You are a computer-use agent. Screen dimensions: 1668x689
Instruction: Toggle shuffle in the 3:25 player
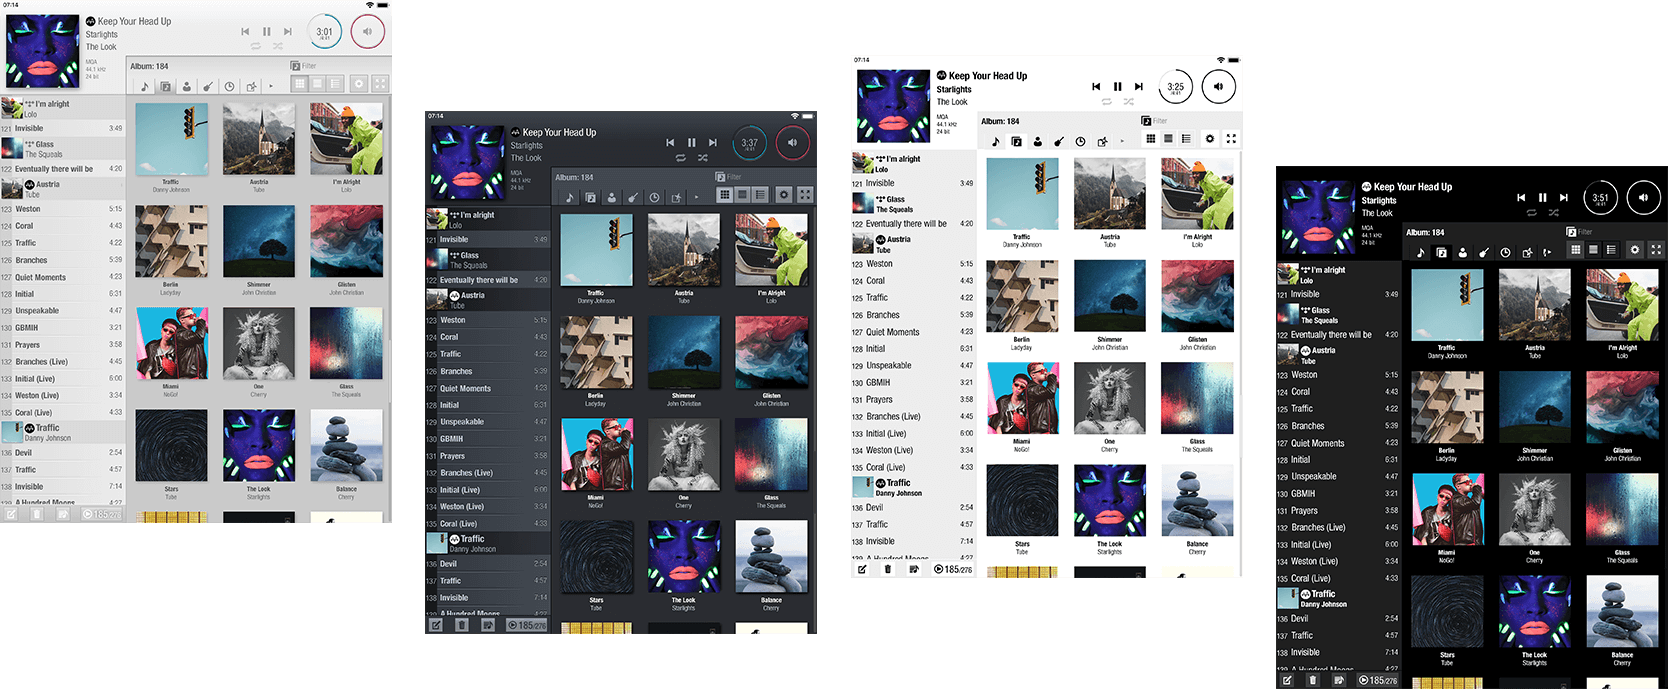(x=1129, y=102)
